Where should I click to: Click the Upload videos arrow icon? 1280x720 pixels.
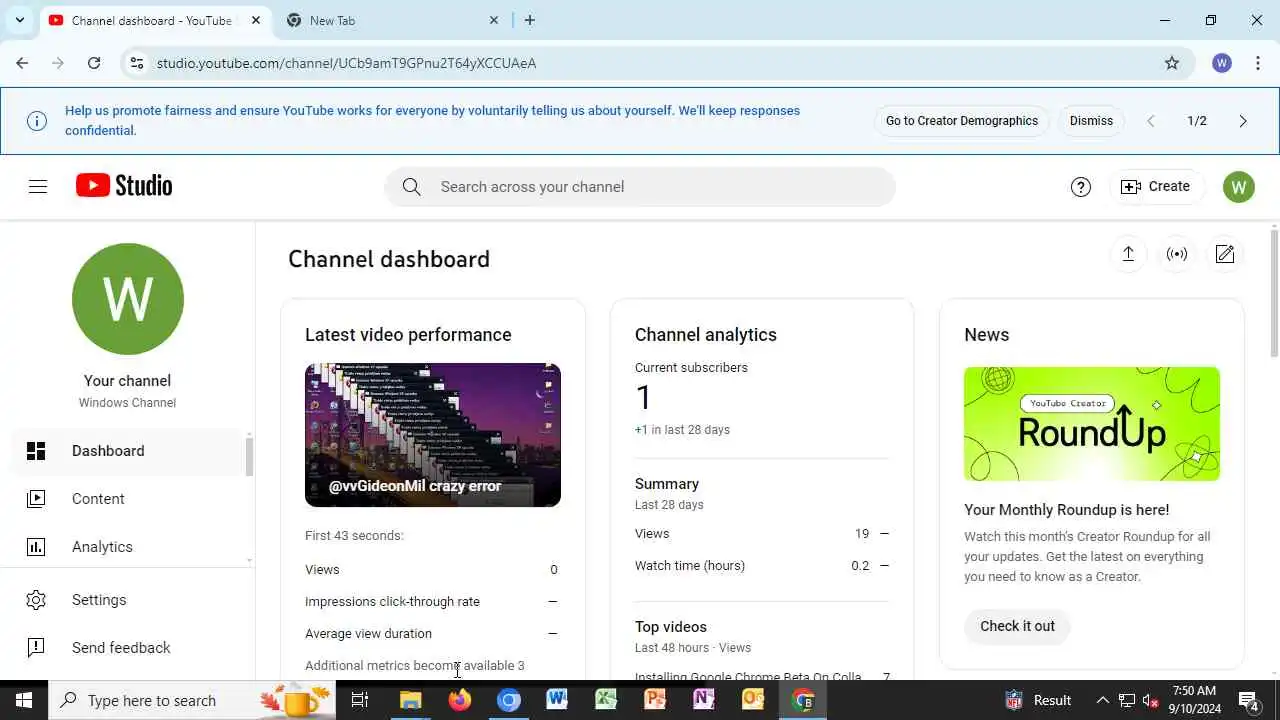point(1128,254)
